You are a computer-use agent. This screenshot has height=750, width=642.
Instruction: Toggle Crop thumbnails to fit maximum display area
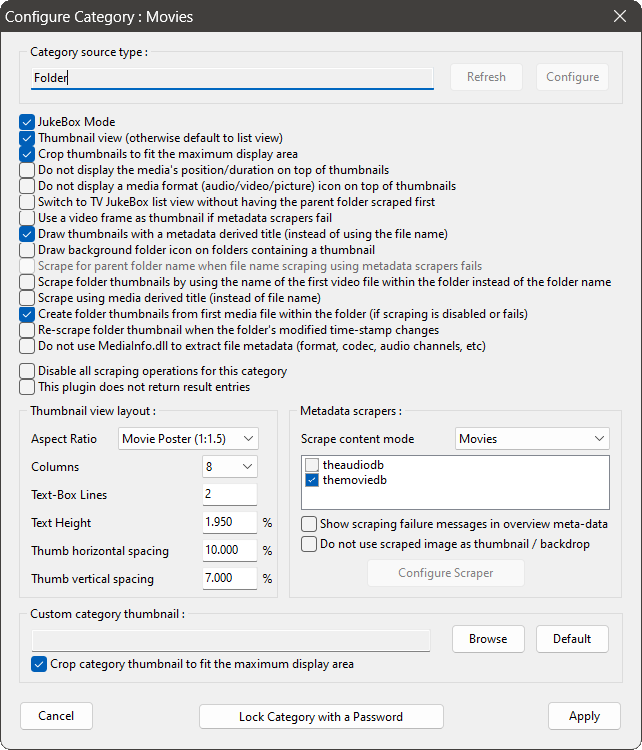pyautogui.click(x=27, y=154)
